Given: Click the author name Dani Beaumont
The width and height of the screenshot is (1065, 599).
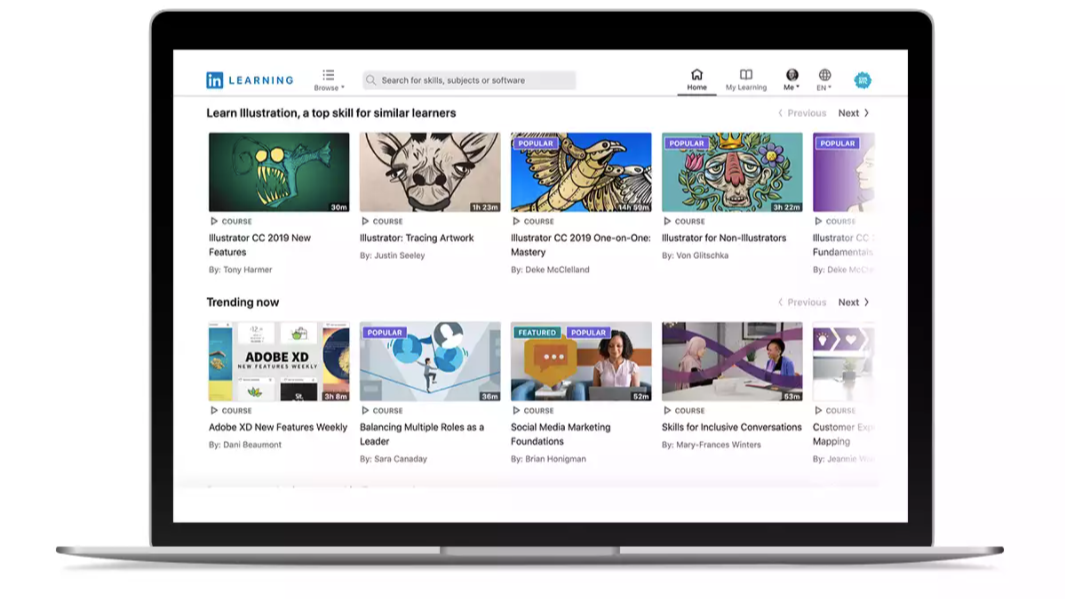Looking at the screenshot, I should (x=252, y=445).
